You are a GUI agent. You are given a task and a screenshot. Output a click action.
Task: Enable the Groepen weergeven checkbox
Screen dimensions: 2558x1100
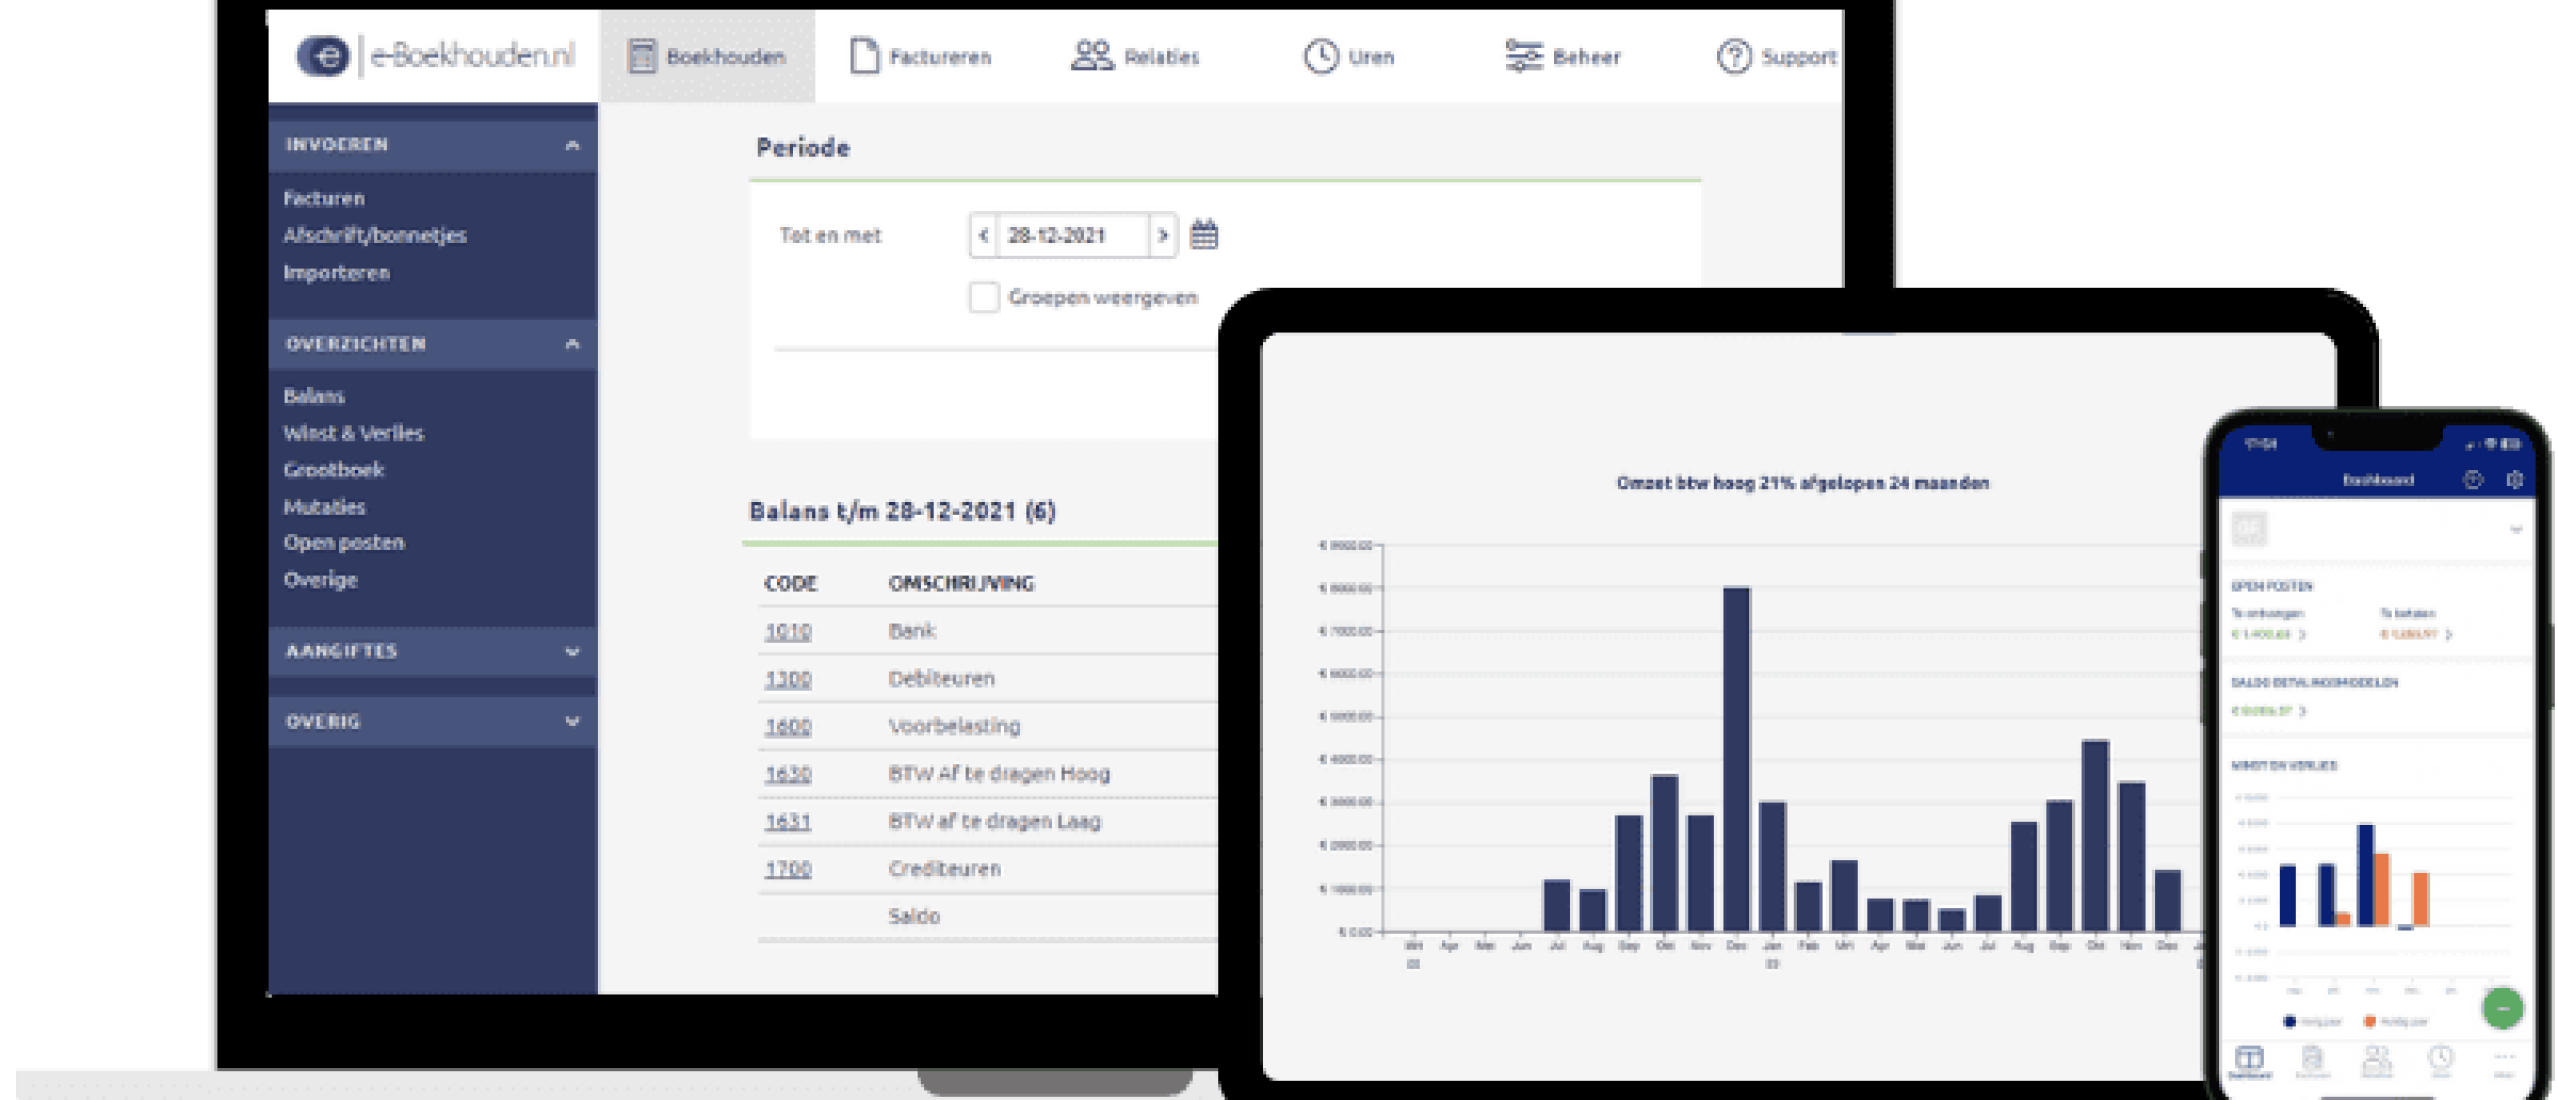[x=985, y=297]
